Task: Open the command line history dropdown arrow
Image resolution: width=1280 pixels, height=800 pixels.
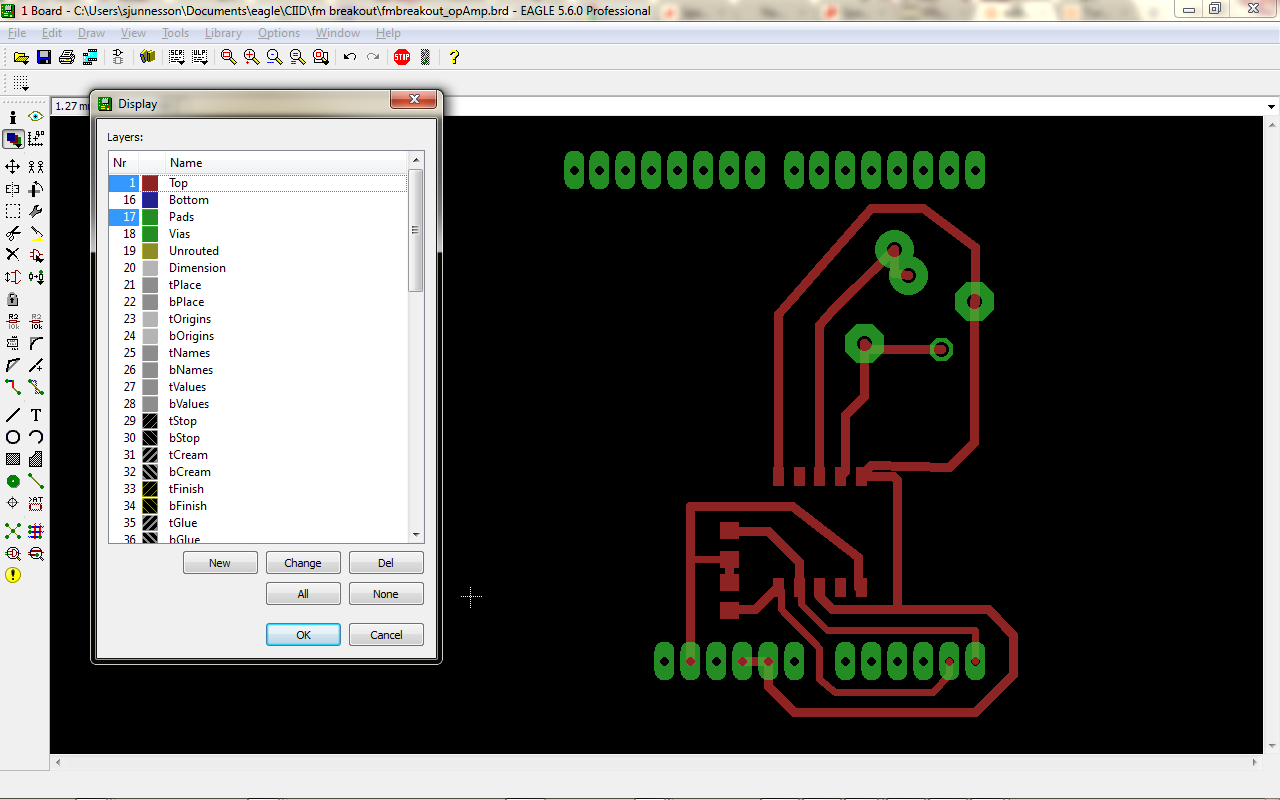Action: [x=1271, y=106]
